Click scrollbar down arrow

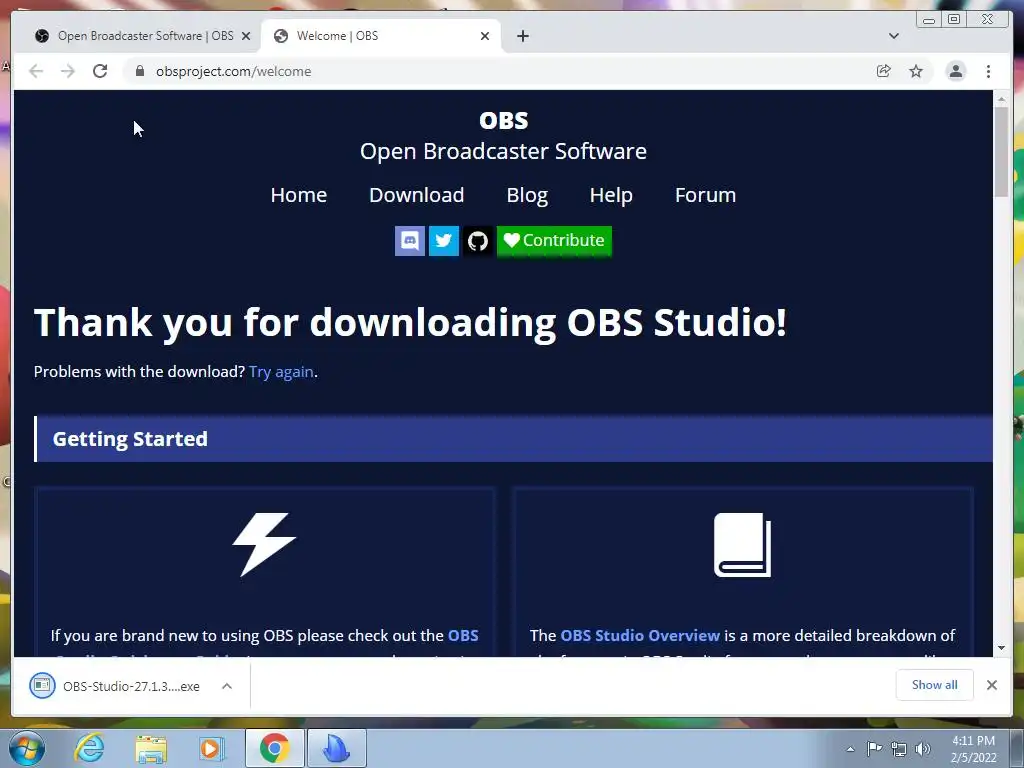click(1001, 648)
